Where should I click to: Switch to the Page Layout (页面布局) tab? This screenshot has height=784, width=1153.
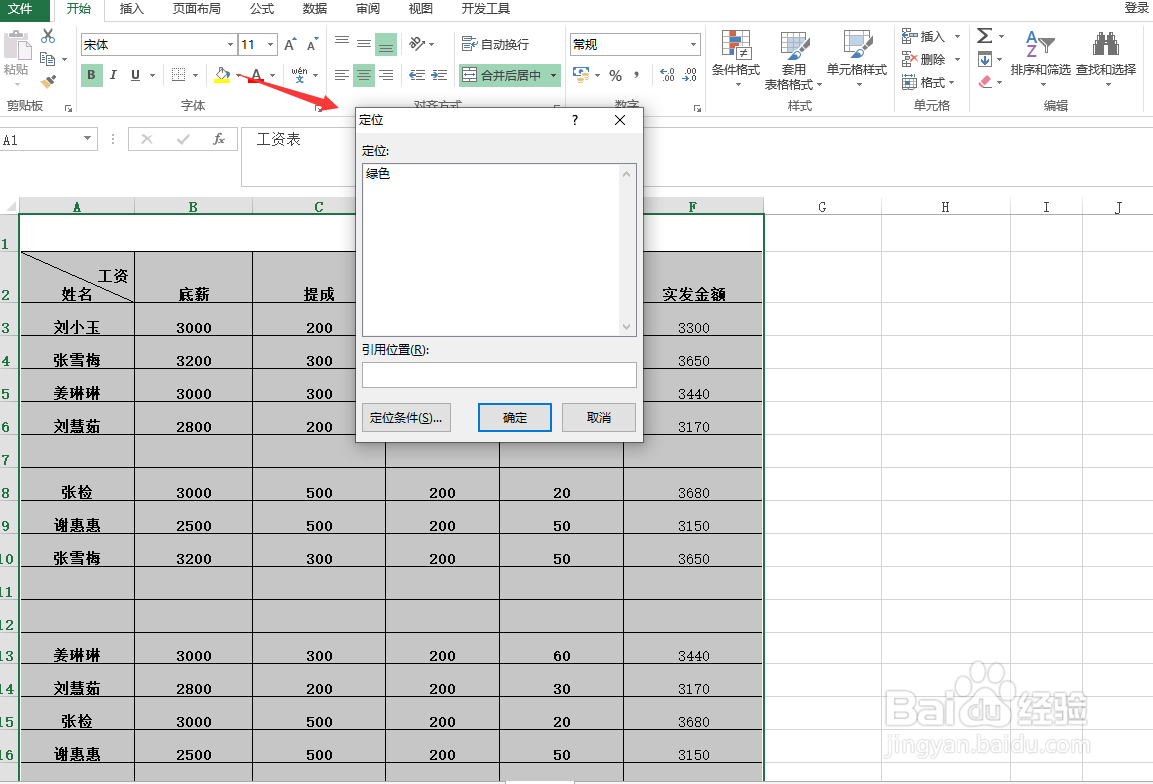(x=196, y=9)
